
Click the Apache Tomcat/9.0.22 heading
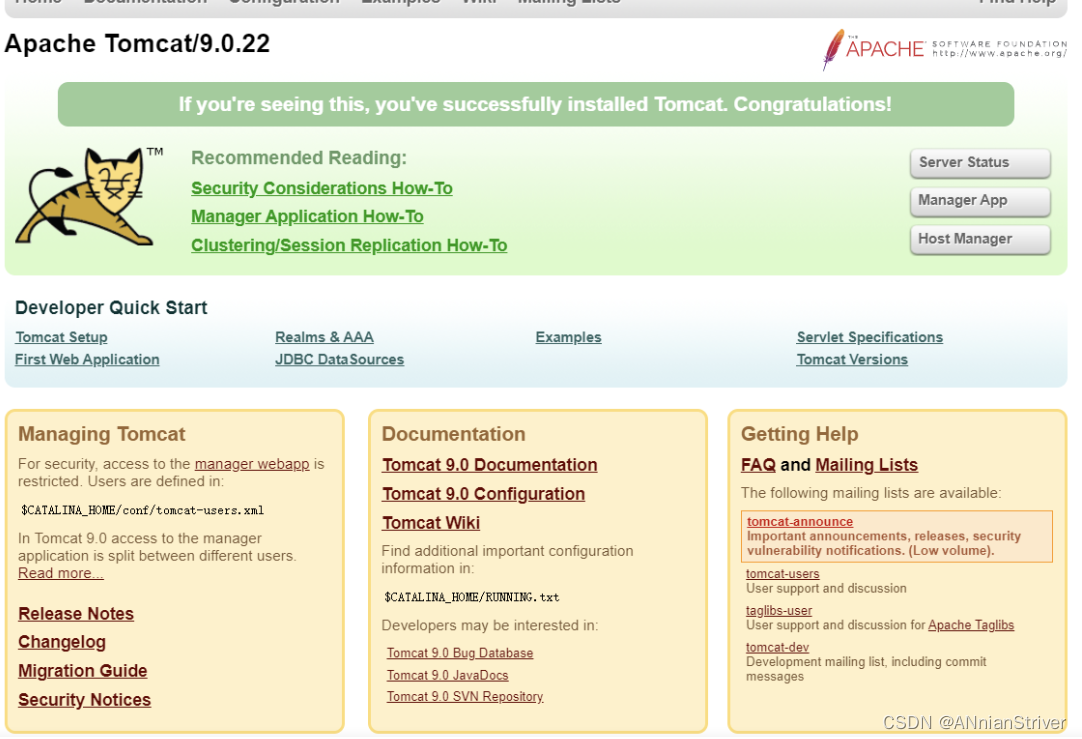(137, 43)
